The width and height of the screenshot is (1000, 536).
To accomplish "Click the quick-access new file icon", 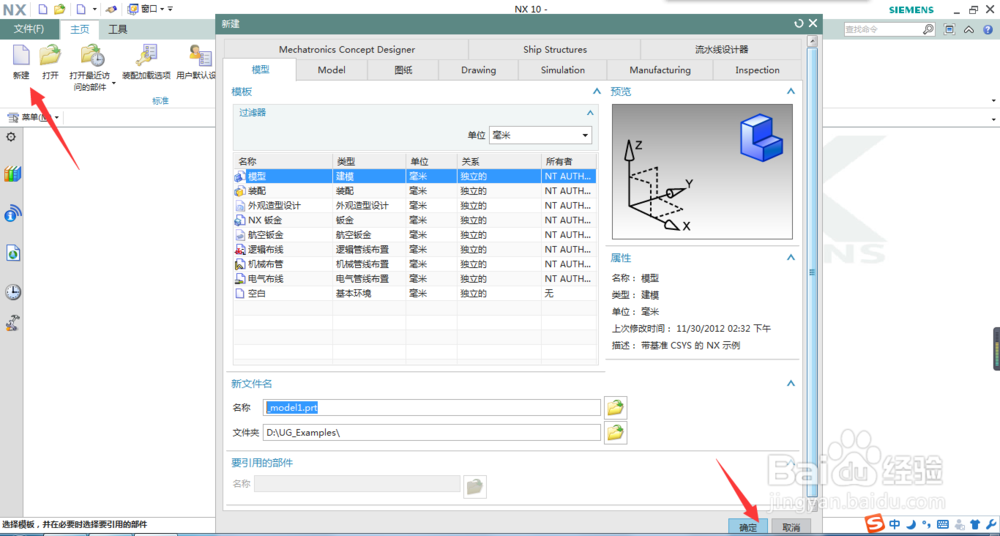I will [42, 9].
